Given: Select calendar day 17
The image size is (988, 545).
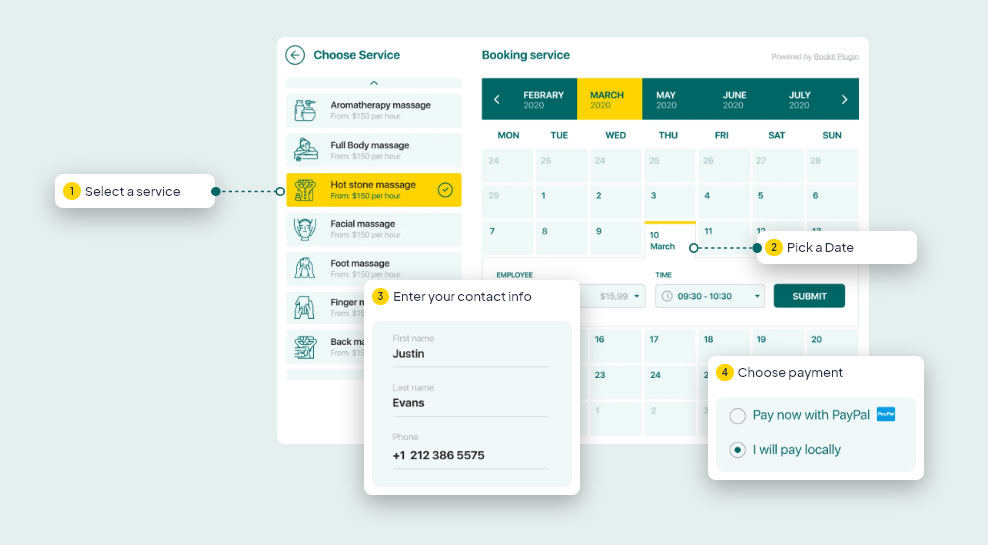Looking at the screenshot, I should 670,345.
